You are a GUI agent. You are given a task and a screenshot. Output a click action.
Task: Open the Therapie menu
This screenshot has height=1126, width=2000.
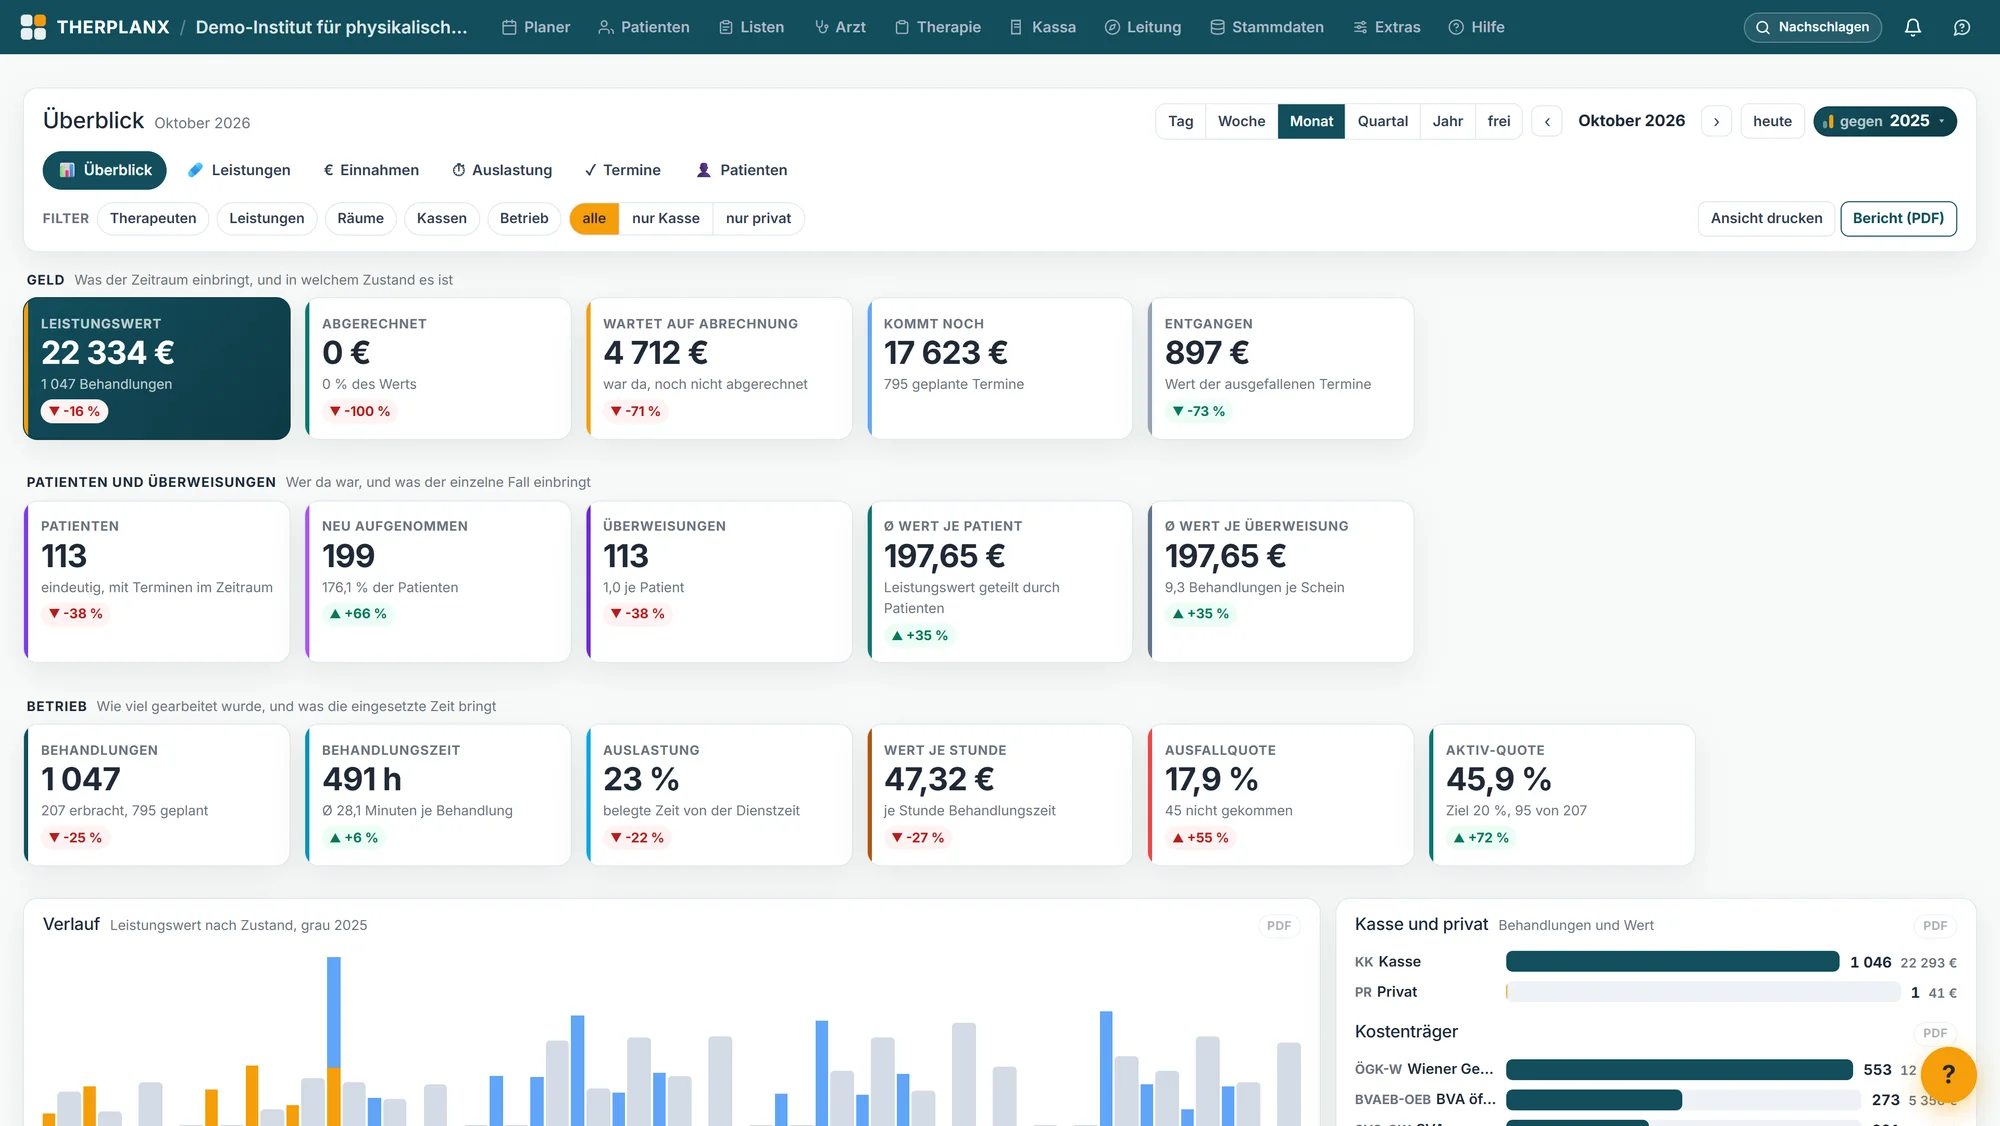(938, 27)
